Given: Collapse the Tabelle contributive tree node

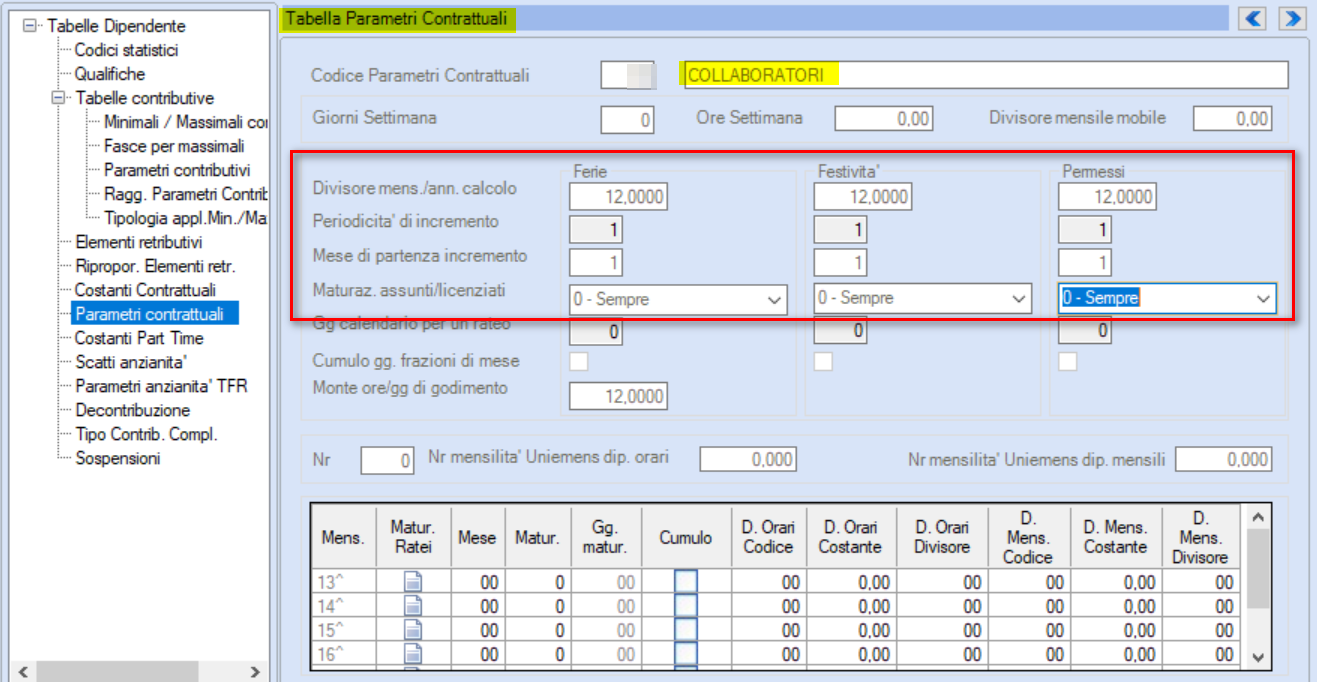Looking at the screenshot, I should [58, 98].
